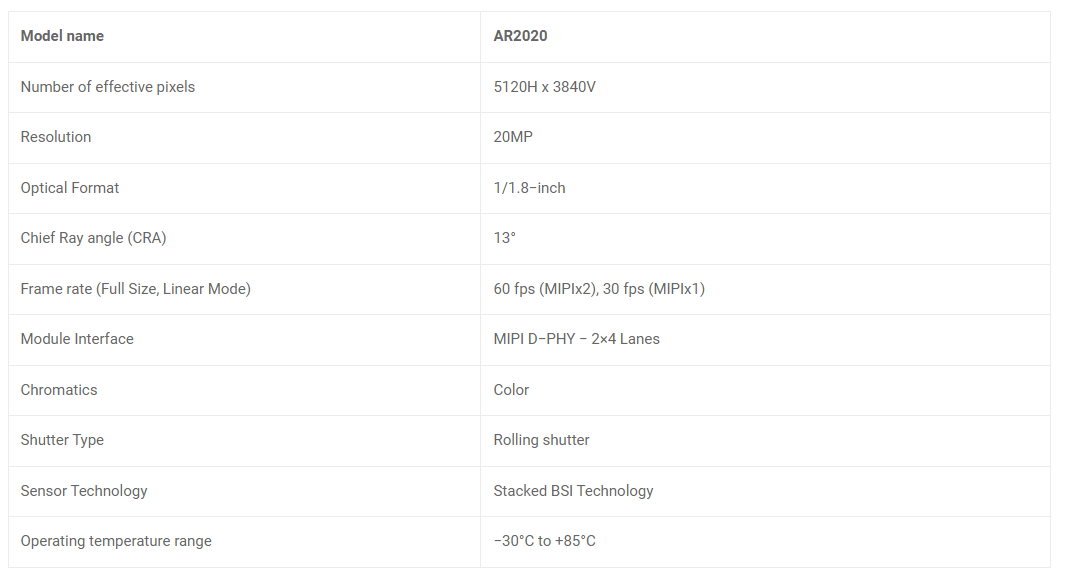Click the "Frame rate (Full Size, Linear Mode)" label
Viewport: 1067px width, 587px height.
pyautogui.click(x=135, y=289)
